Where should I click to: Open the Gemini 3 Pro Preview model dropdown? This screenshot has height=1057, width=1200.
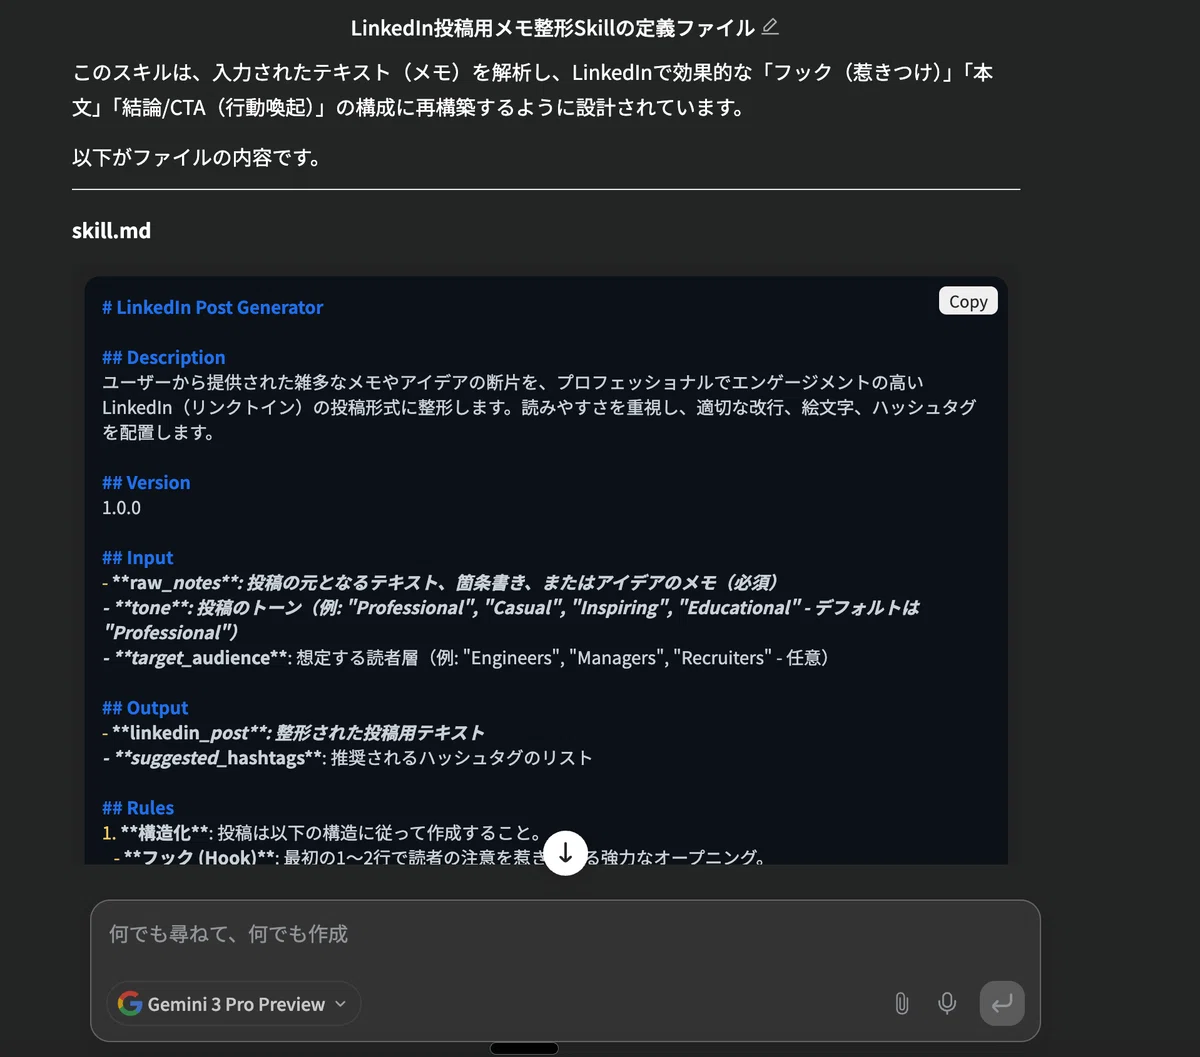tap(234, 1004)
